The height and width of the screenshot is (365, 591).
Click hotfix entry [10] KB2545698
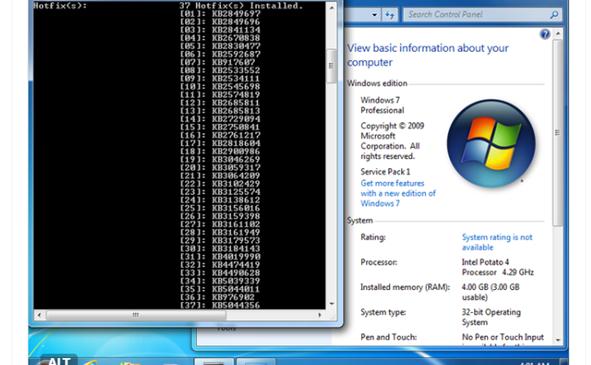point(220,87)
